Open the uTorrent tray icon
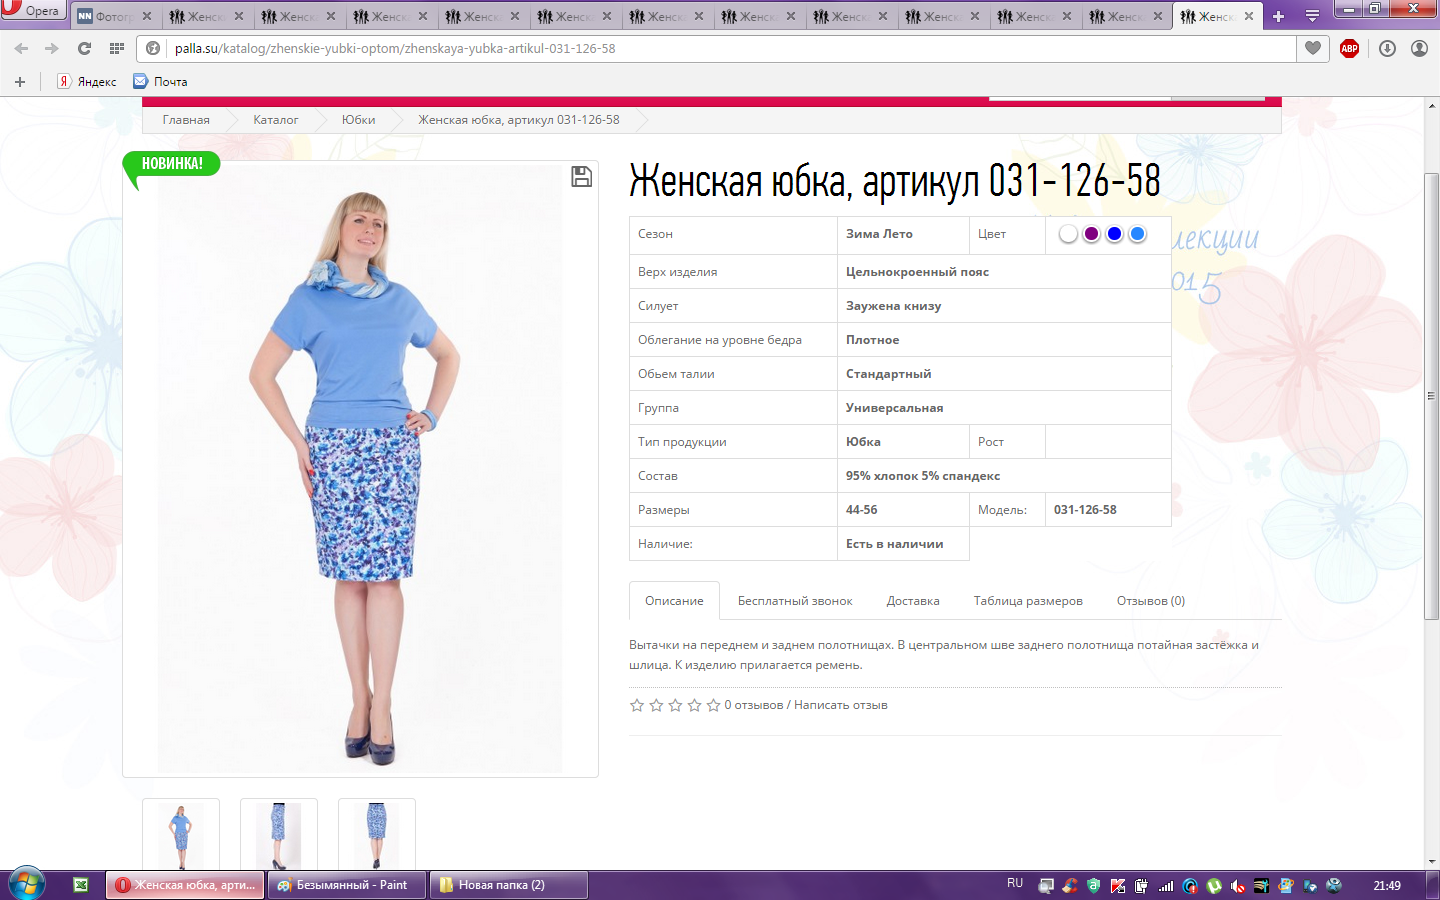Screen dimensions: 1440x900 pyautogui.click(x=1214, y=885)
